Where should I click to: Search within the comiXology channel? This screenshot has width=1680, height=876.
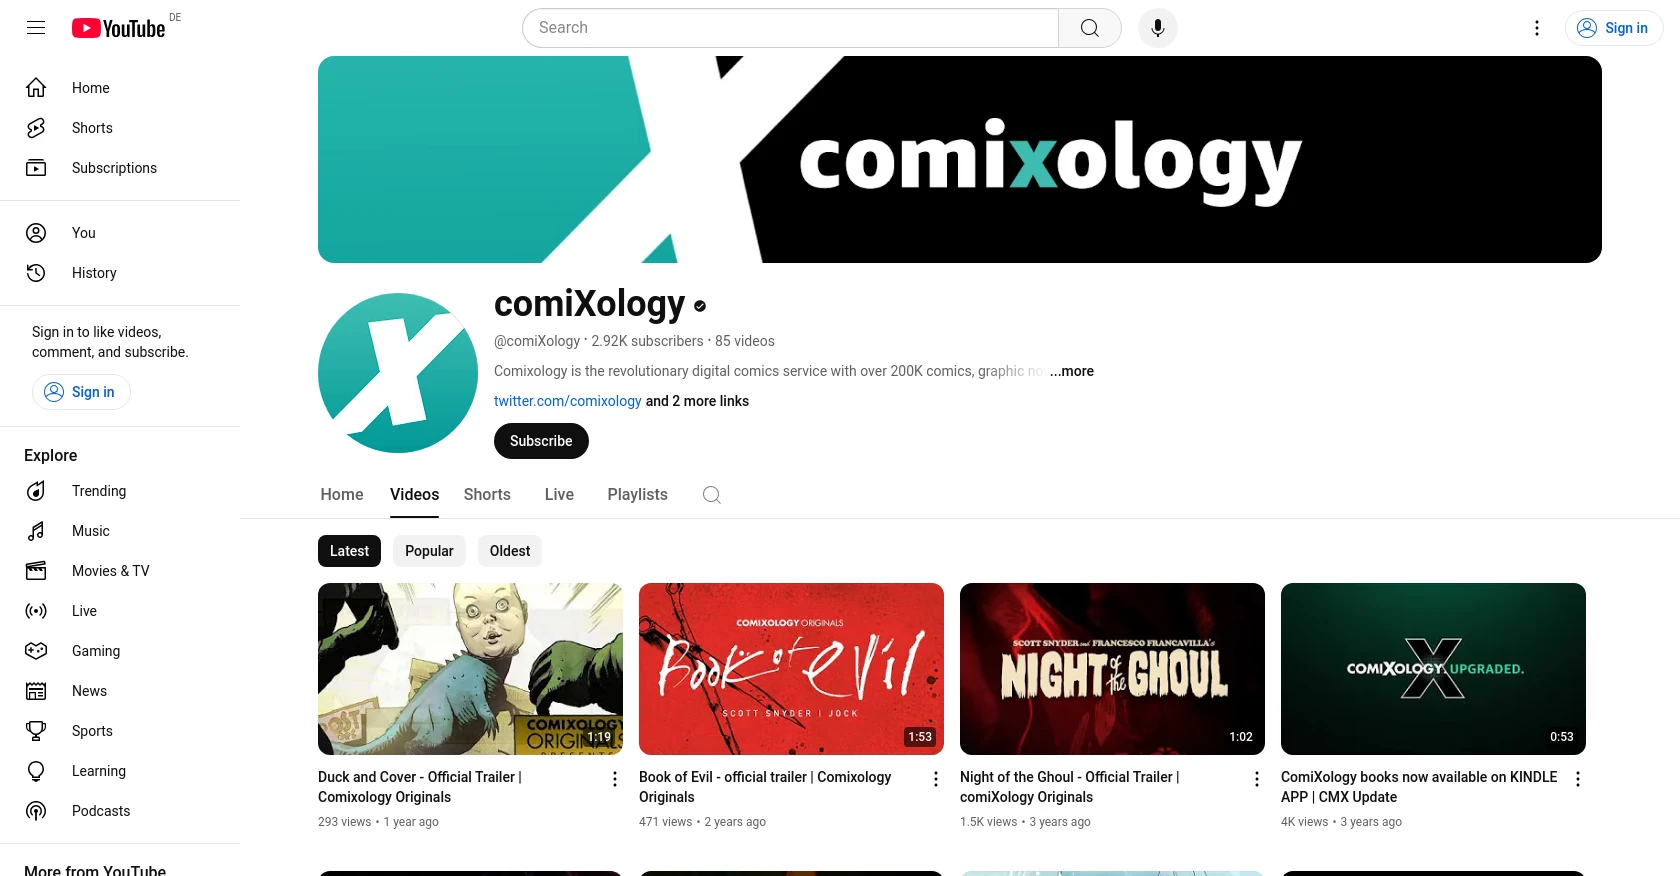tap(712, 495)
